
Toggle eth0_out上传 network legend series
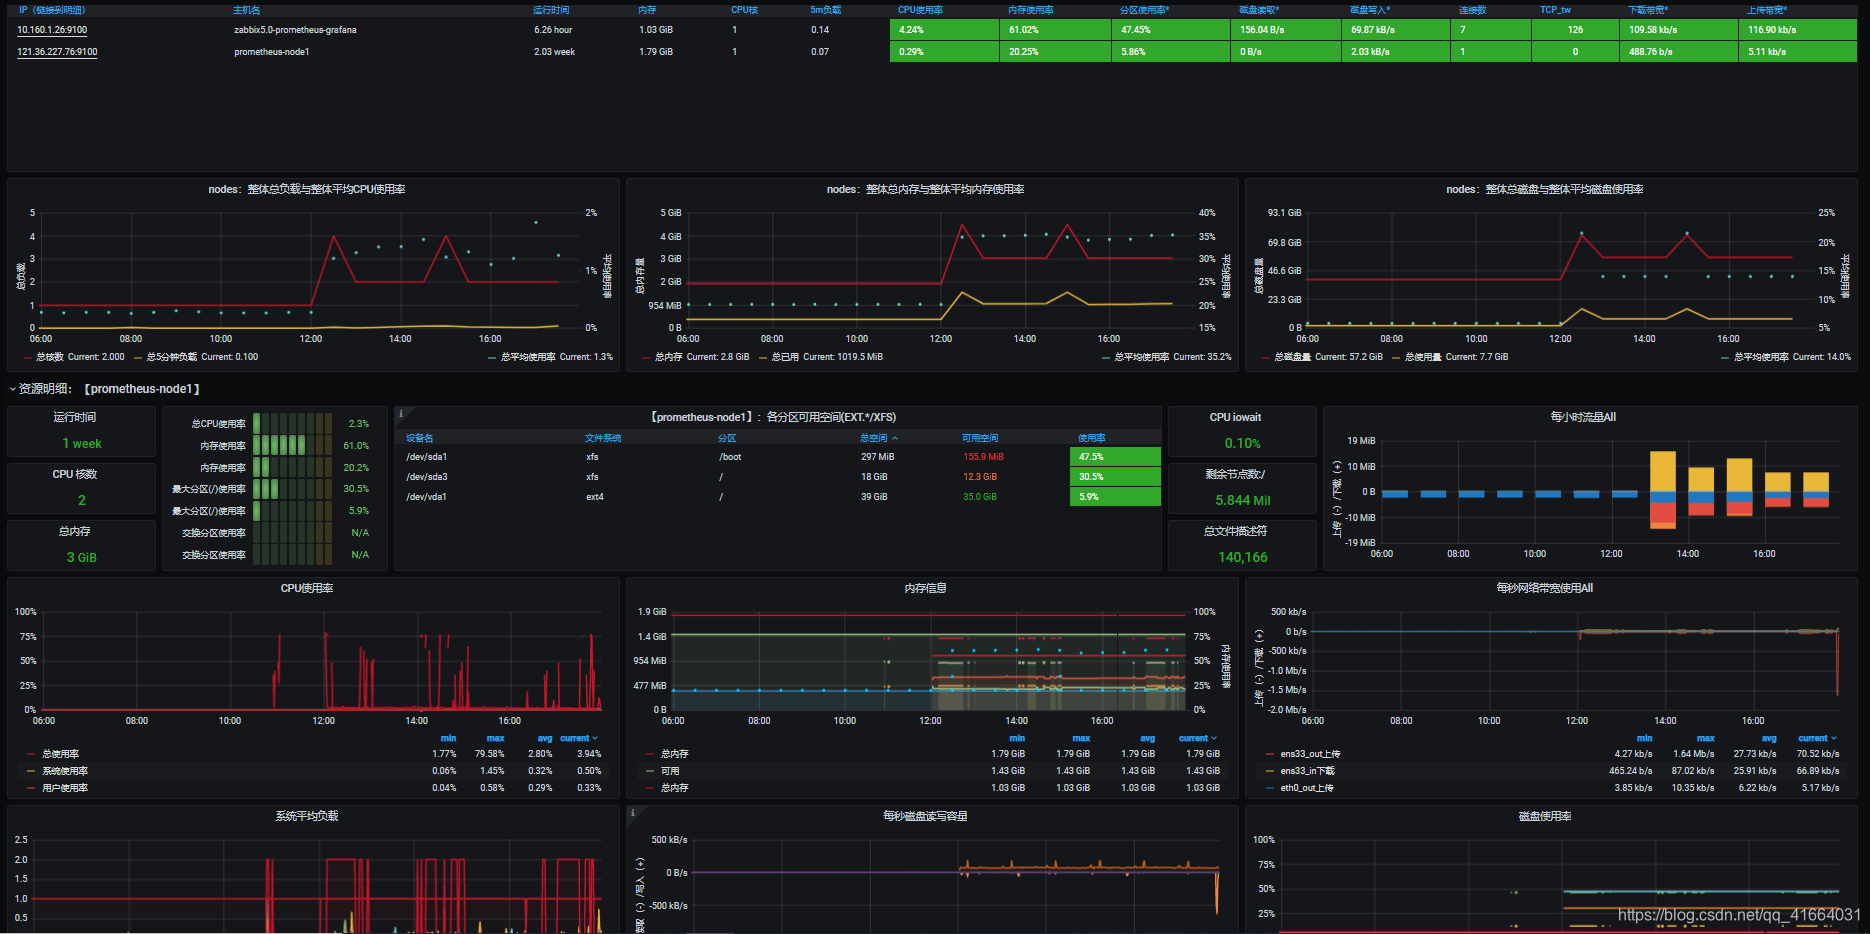point(1307,788)
